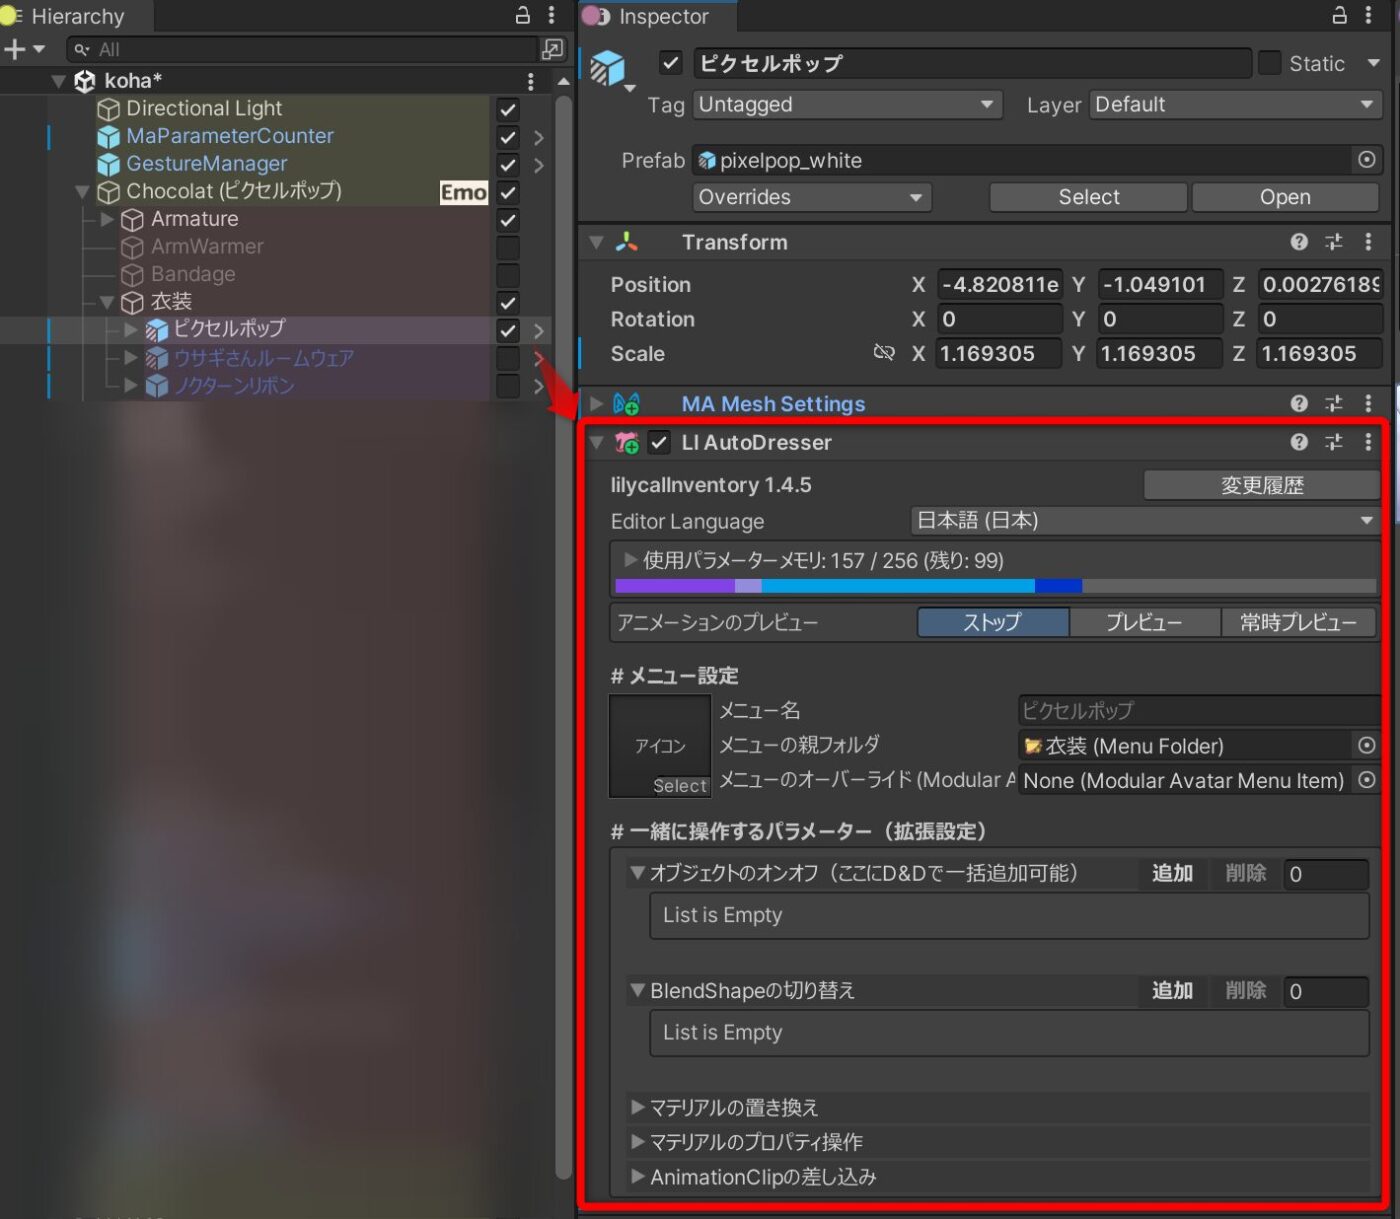This screenshot has width=1400, height=1219.
Task: Click the object picker for Modular Avatar Menu Item
Action: 1367,780
